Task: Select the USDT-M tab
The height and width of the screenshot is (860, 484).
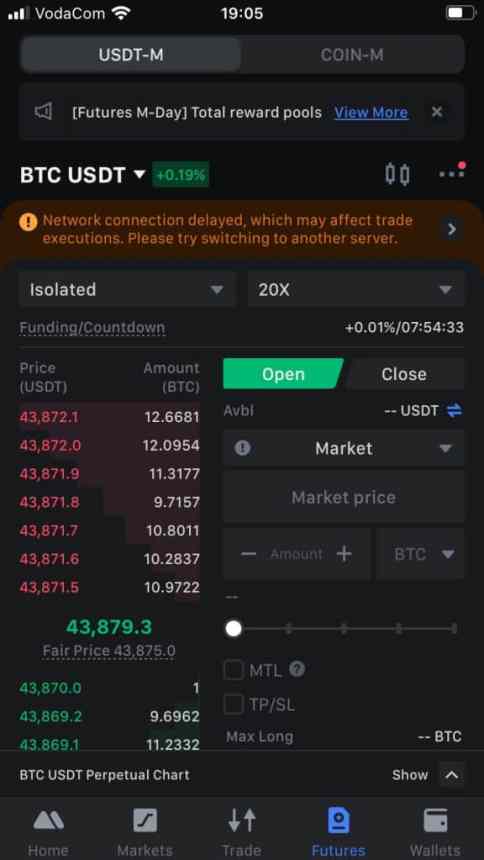Action: click(x=131, y=55)
